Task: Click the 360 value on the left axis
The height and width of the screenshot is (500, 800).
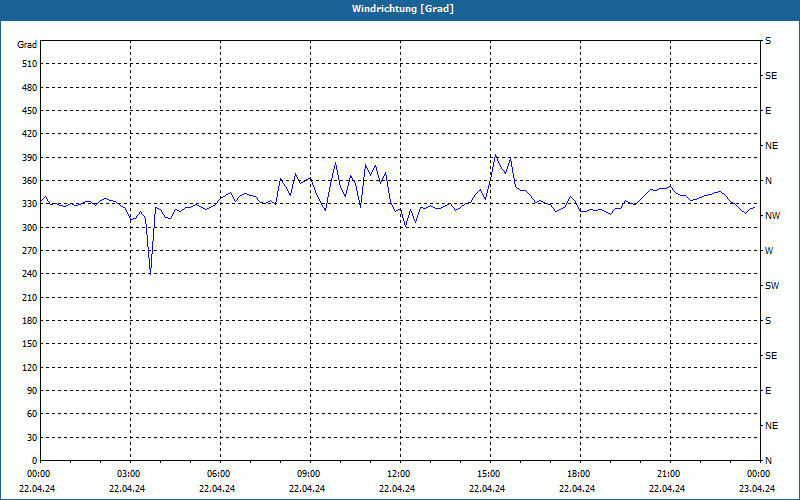Action: tap(30, 181)
